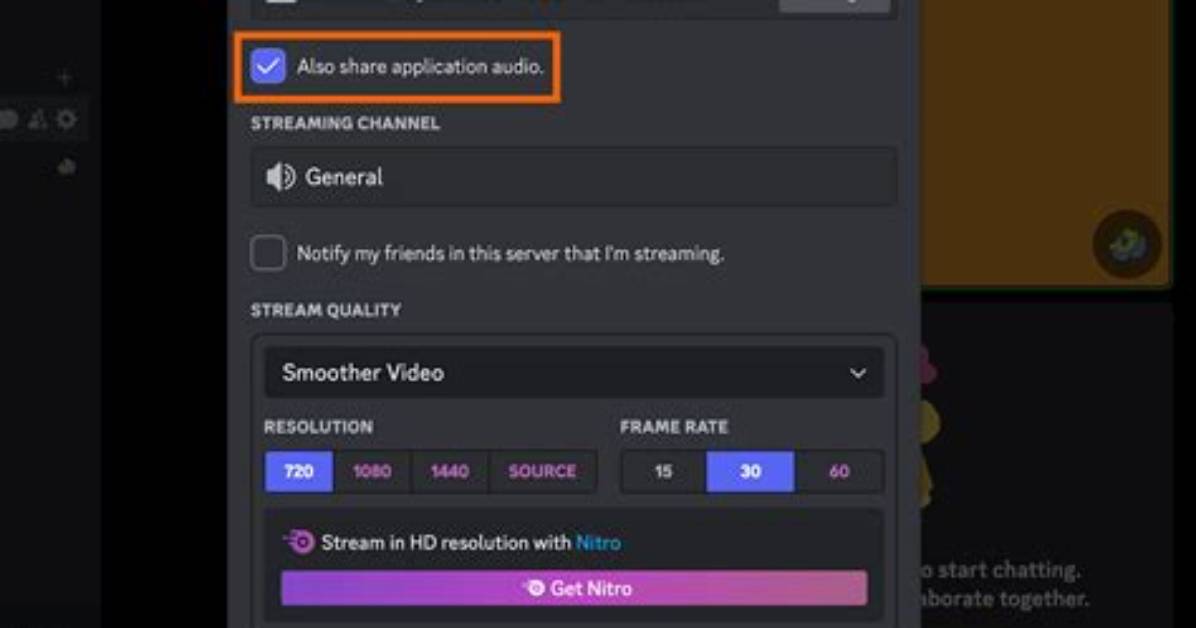Click the chevron arrow on Smoother Video
1196x628 pixels.
point(858,373)
